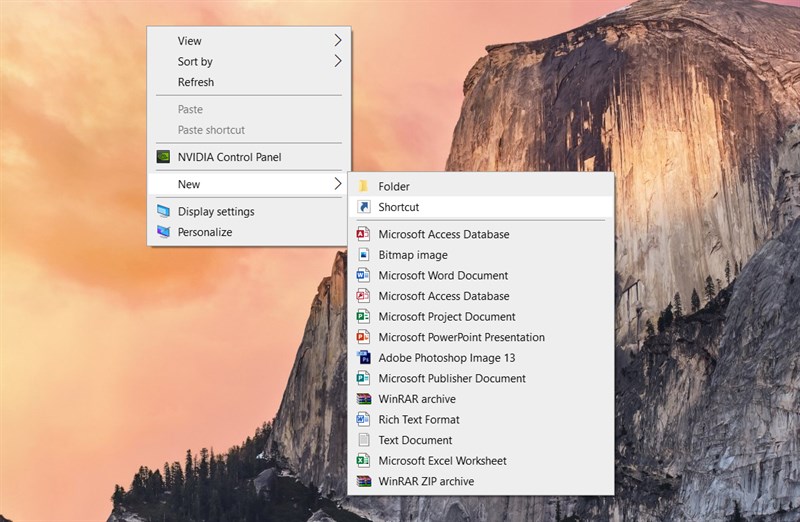Click the Microsoft Project Document icon
The width and height of the screenshot is (800, 522).
click(x=363, y=316)
